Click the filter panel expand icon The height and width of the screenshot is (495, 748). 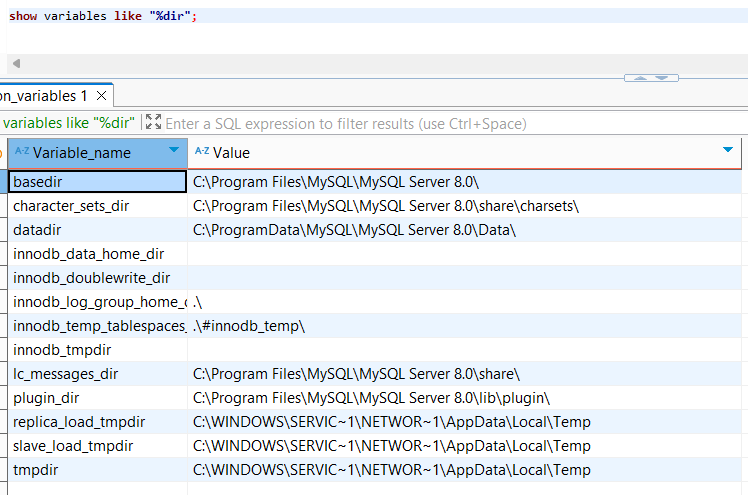point(153,122)
